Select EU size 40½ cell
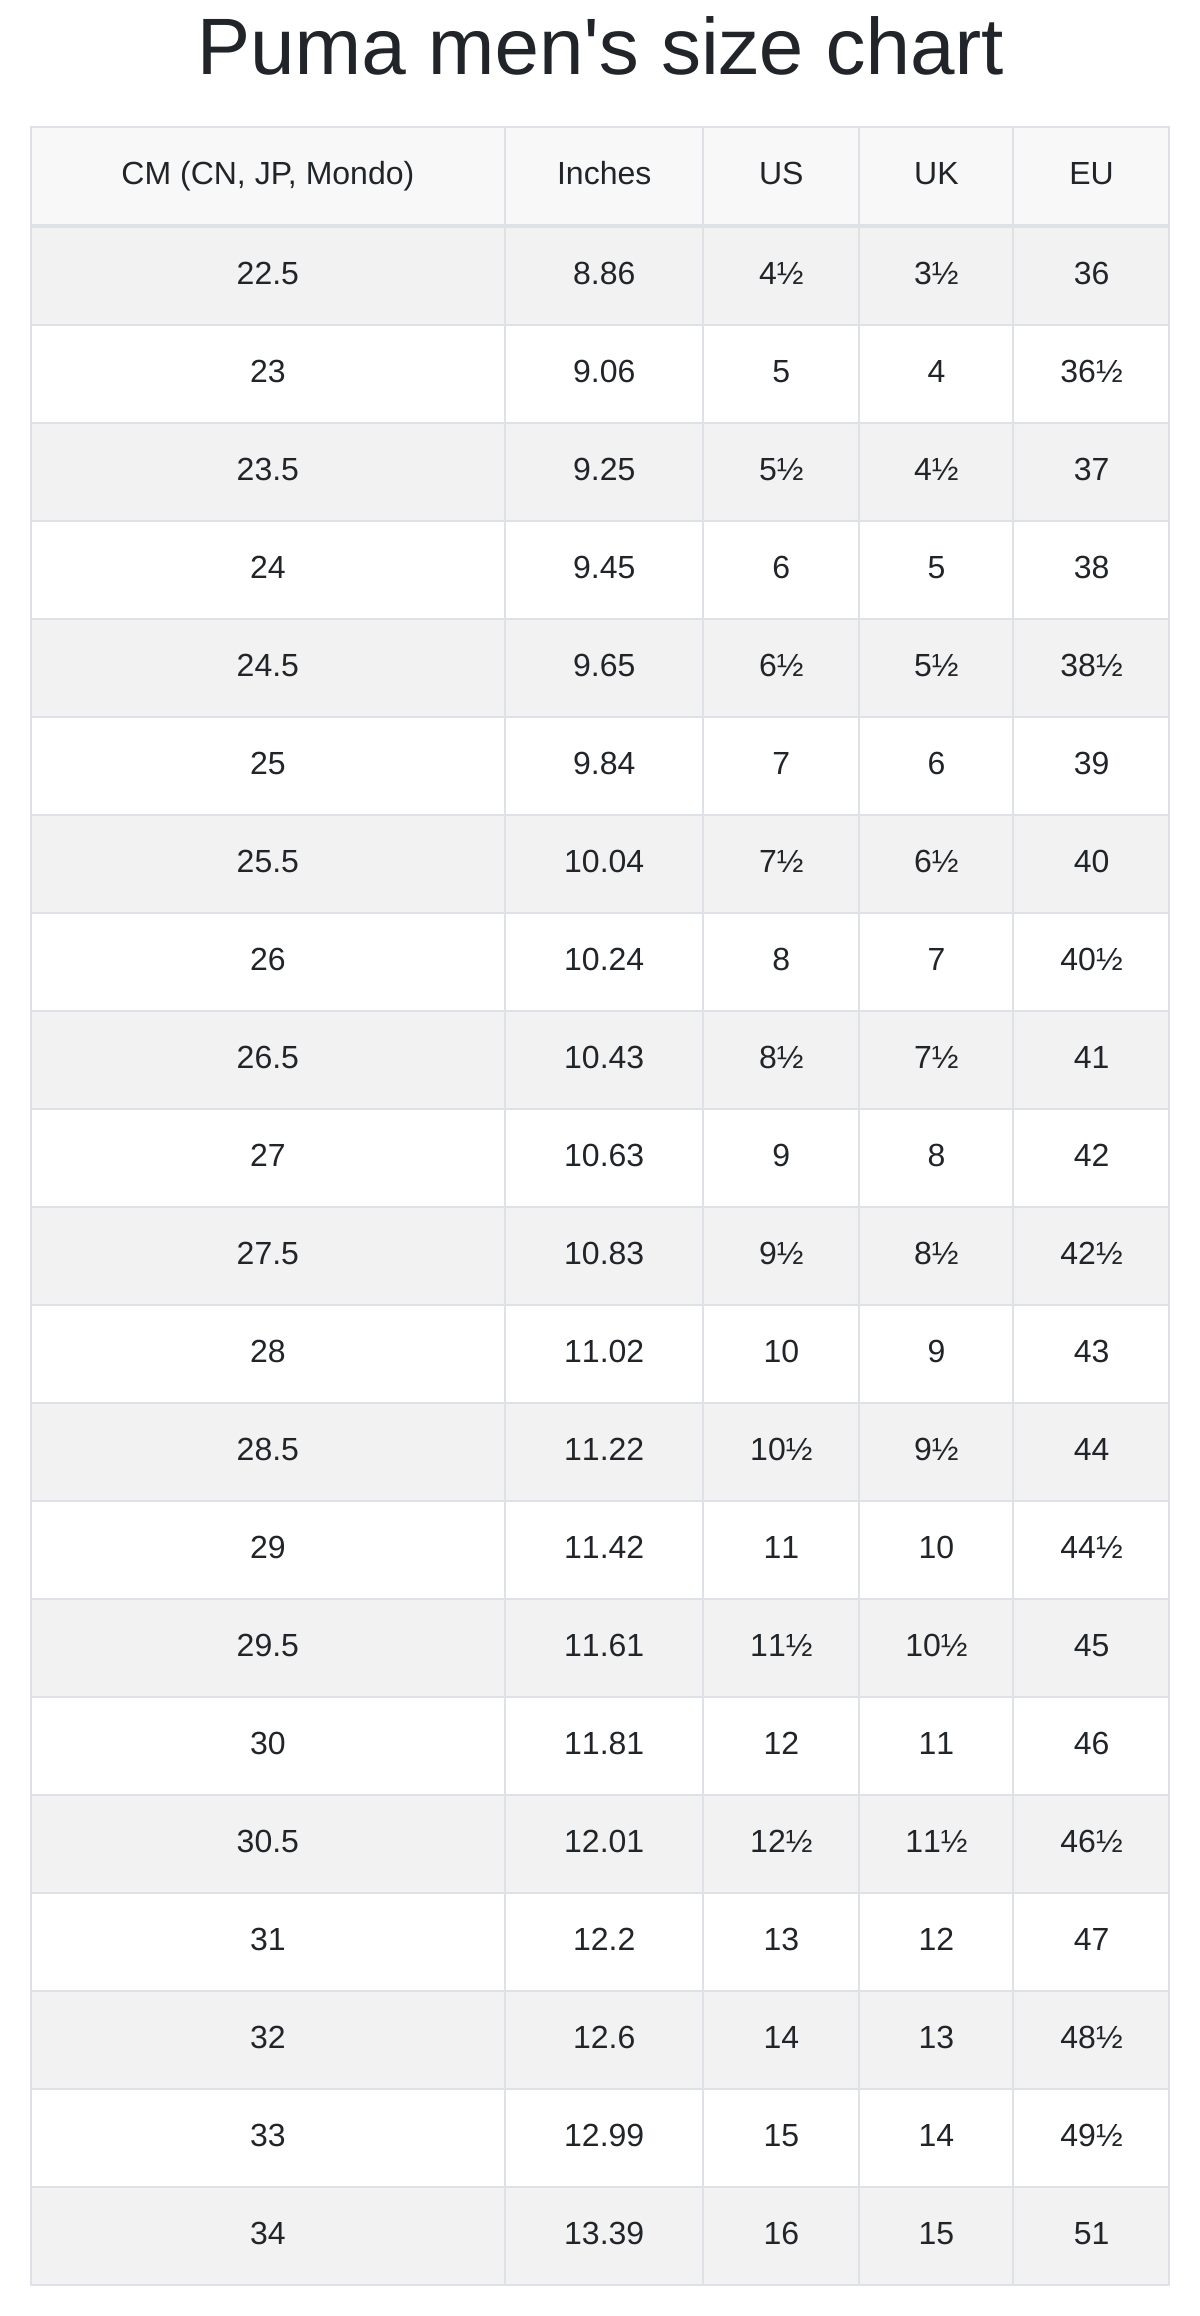 click(x=1091, y=961)
